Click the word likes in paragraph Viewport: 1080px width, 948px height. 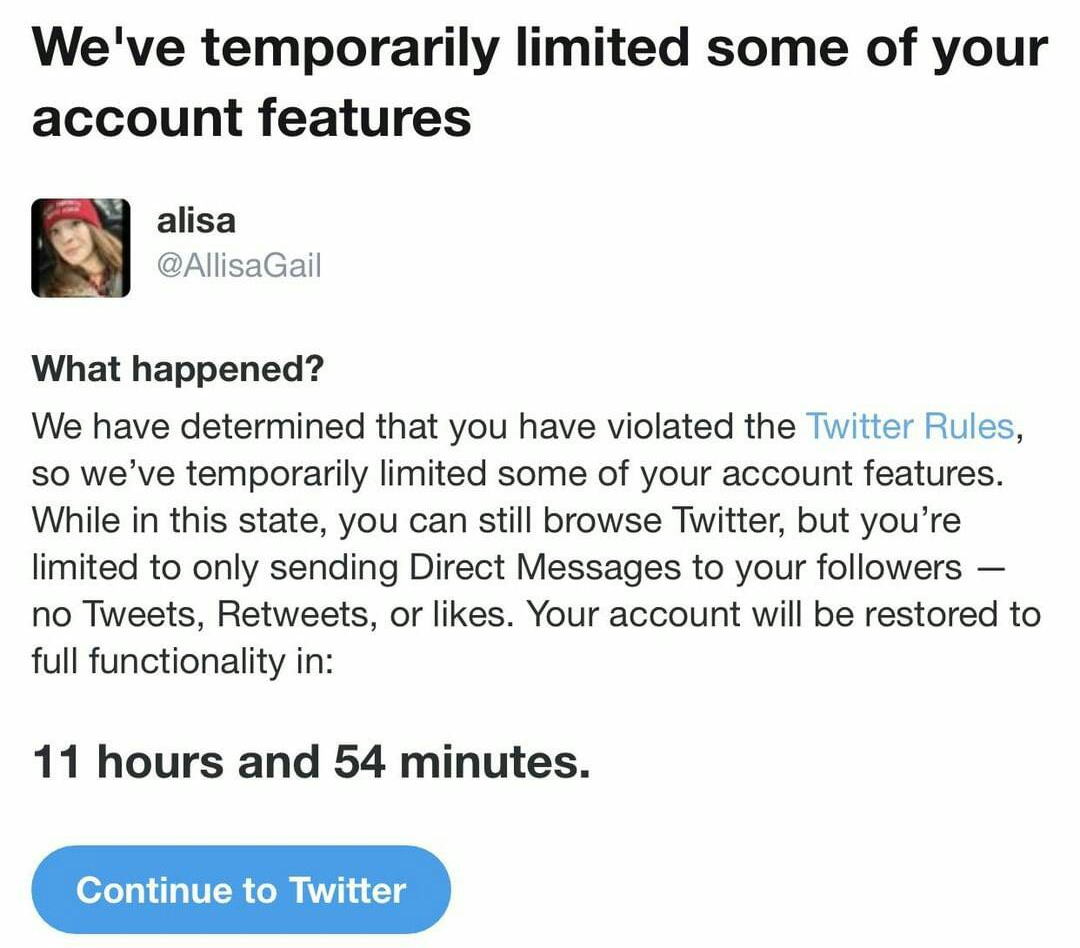(468, 615)
